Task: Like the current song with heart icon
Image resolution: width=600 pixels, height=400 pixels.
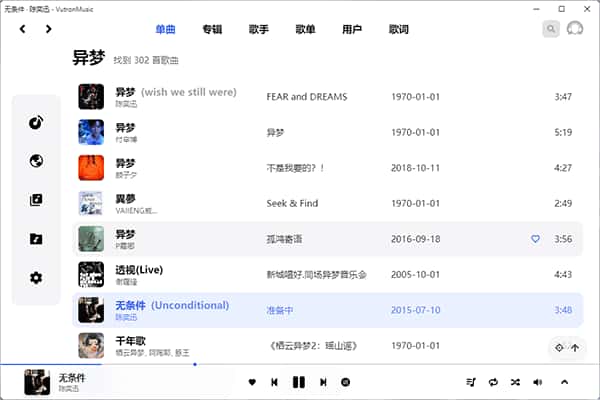Action: click(252, 382)
